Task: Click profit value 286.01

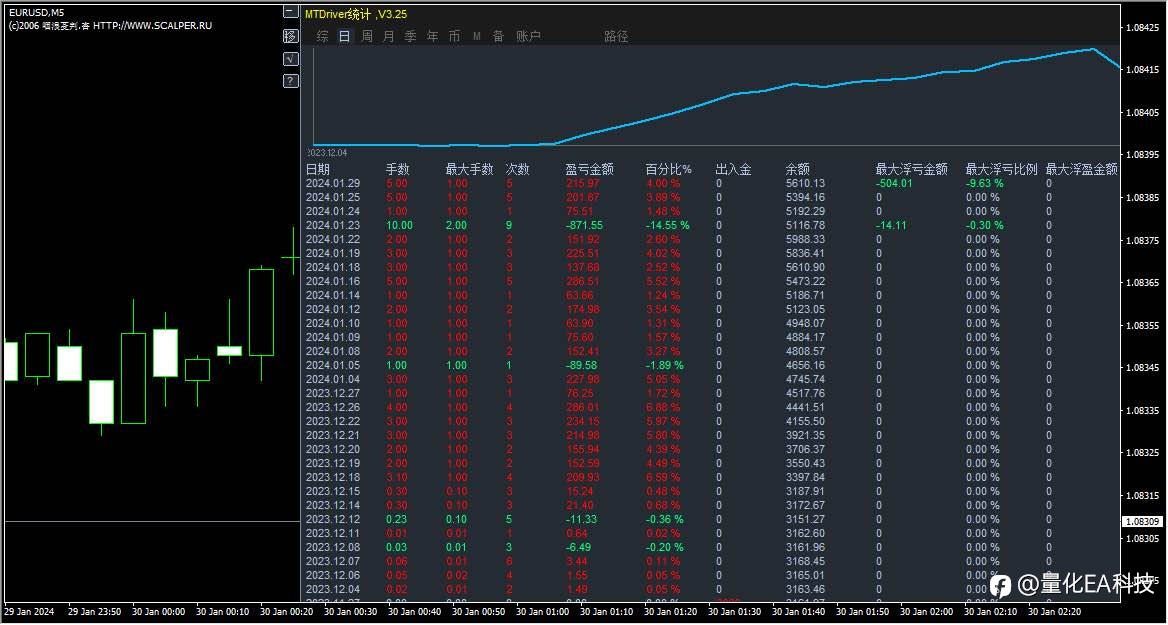Action: pyautogui.click(x=583, y=407)
